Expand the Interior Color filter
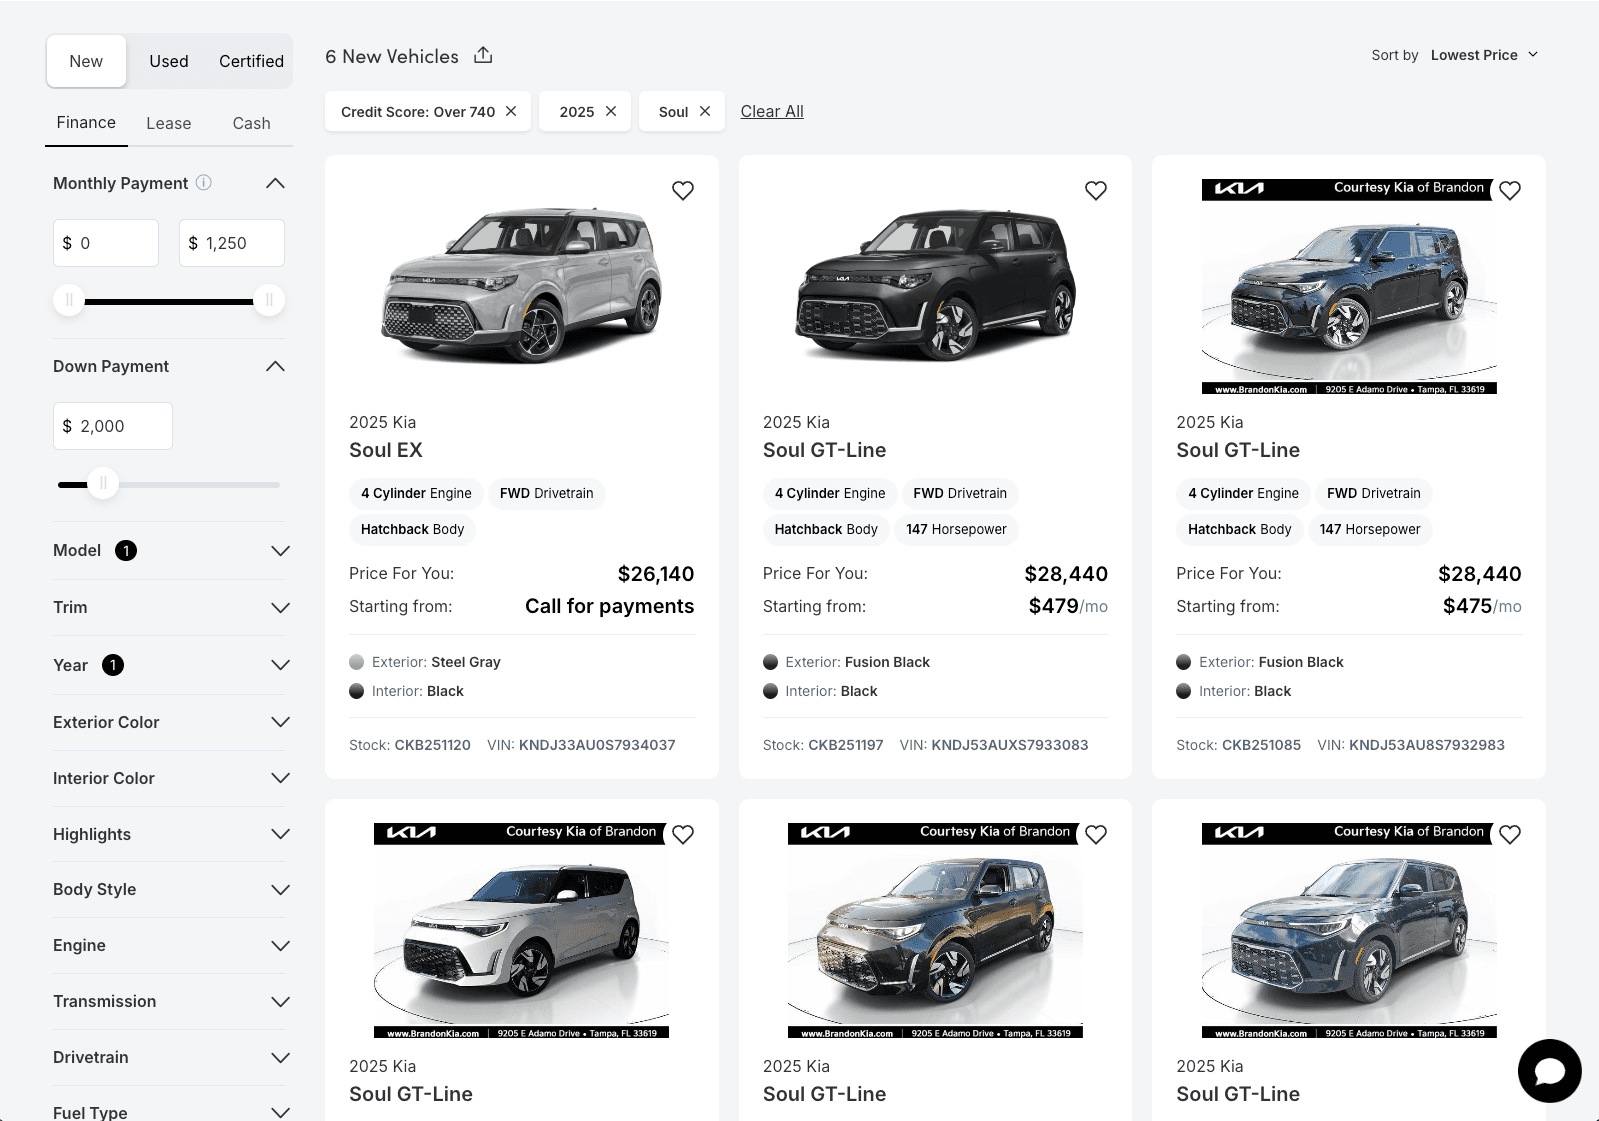The width and height of the screenshot is (1599, 1121). click(169, 778)
